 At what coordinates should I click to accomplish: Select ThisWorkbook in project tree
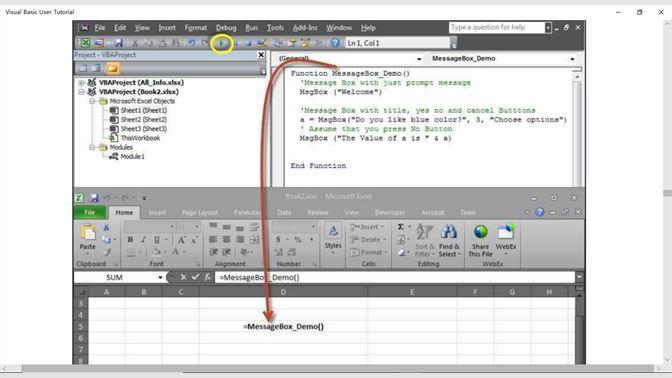click(140, 138)
